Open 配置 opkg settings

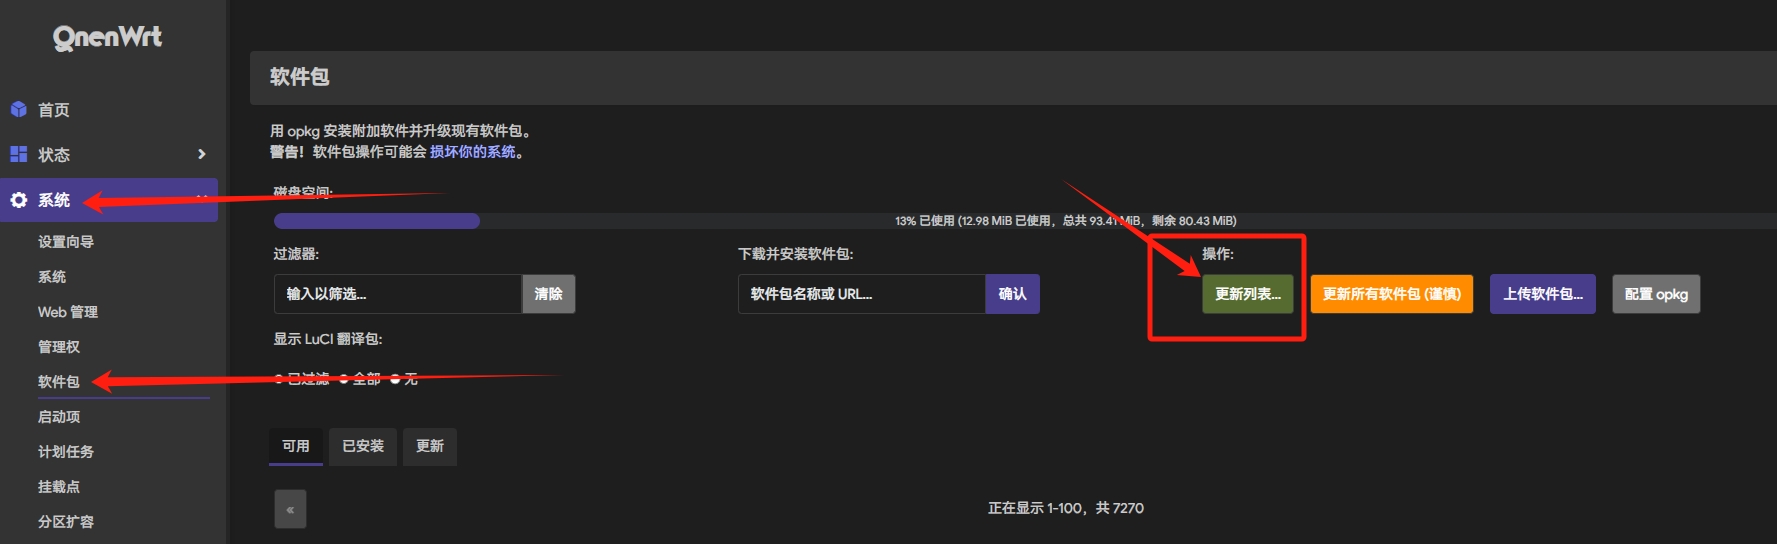coord(1656,294)
